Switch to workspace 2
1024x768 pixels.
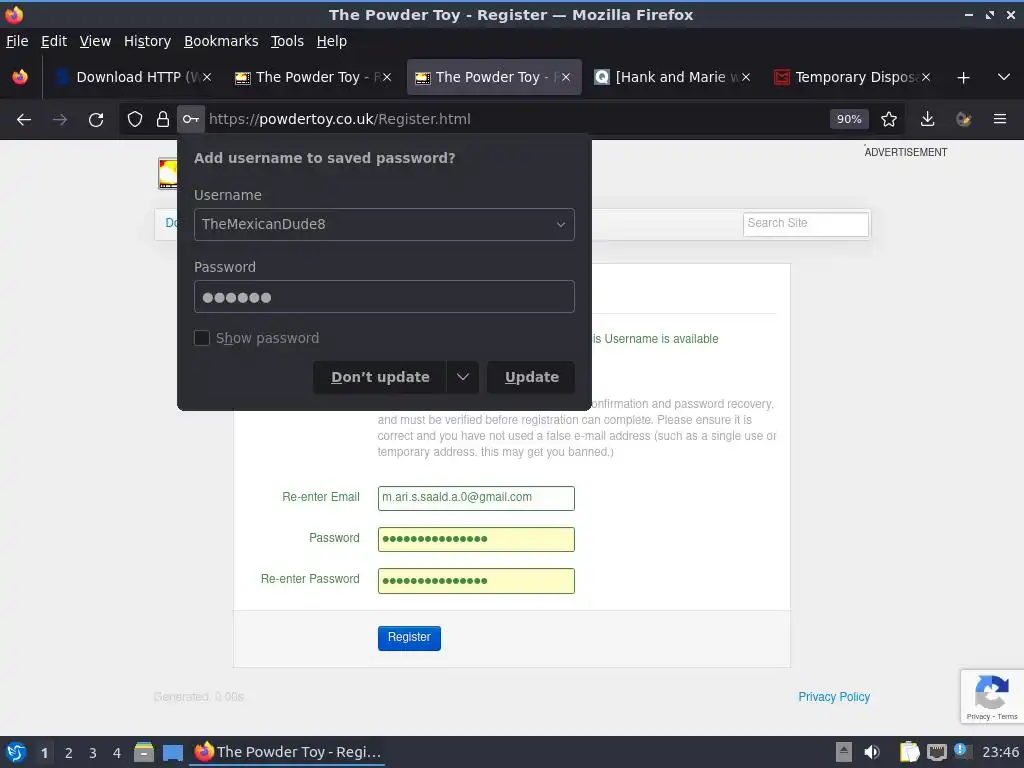(69, 753)
